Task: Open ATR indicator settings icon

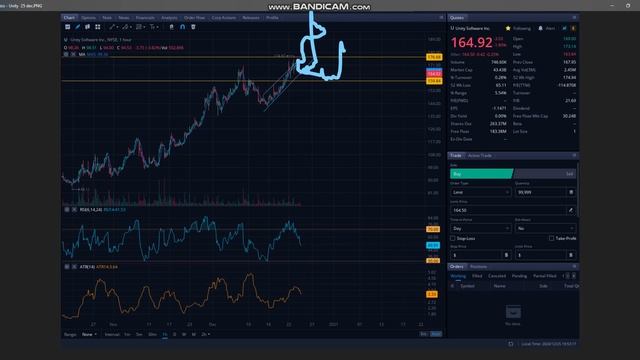Action: [x=67, y=267]
